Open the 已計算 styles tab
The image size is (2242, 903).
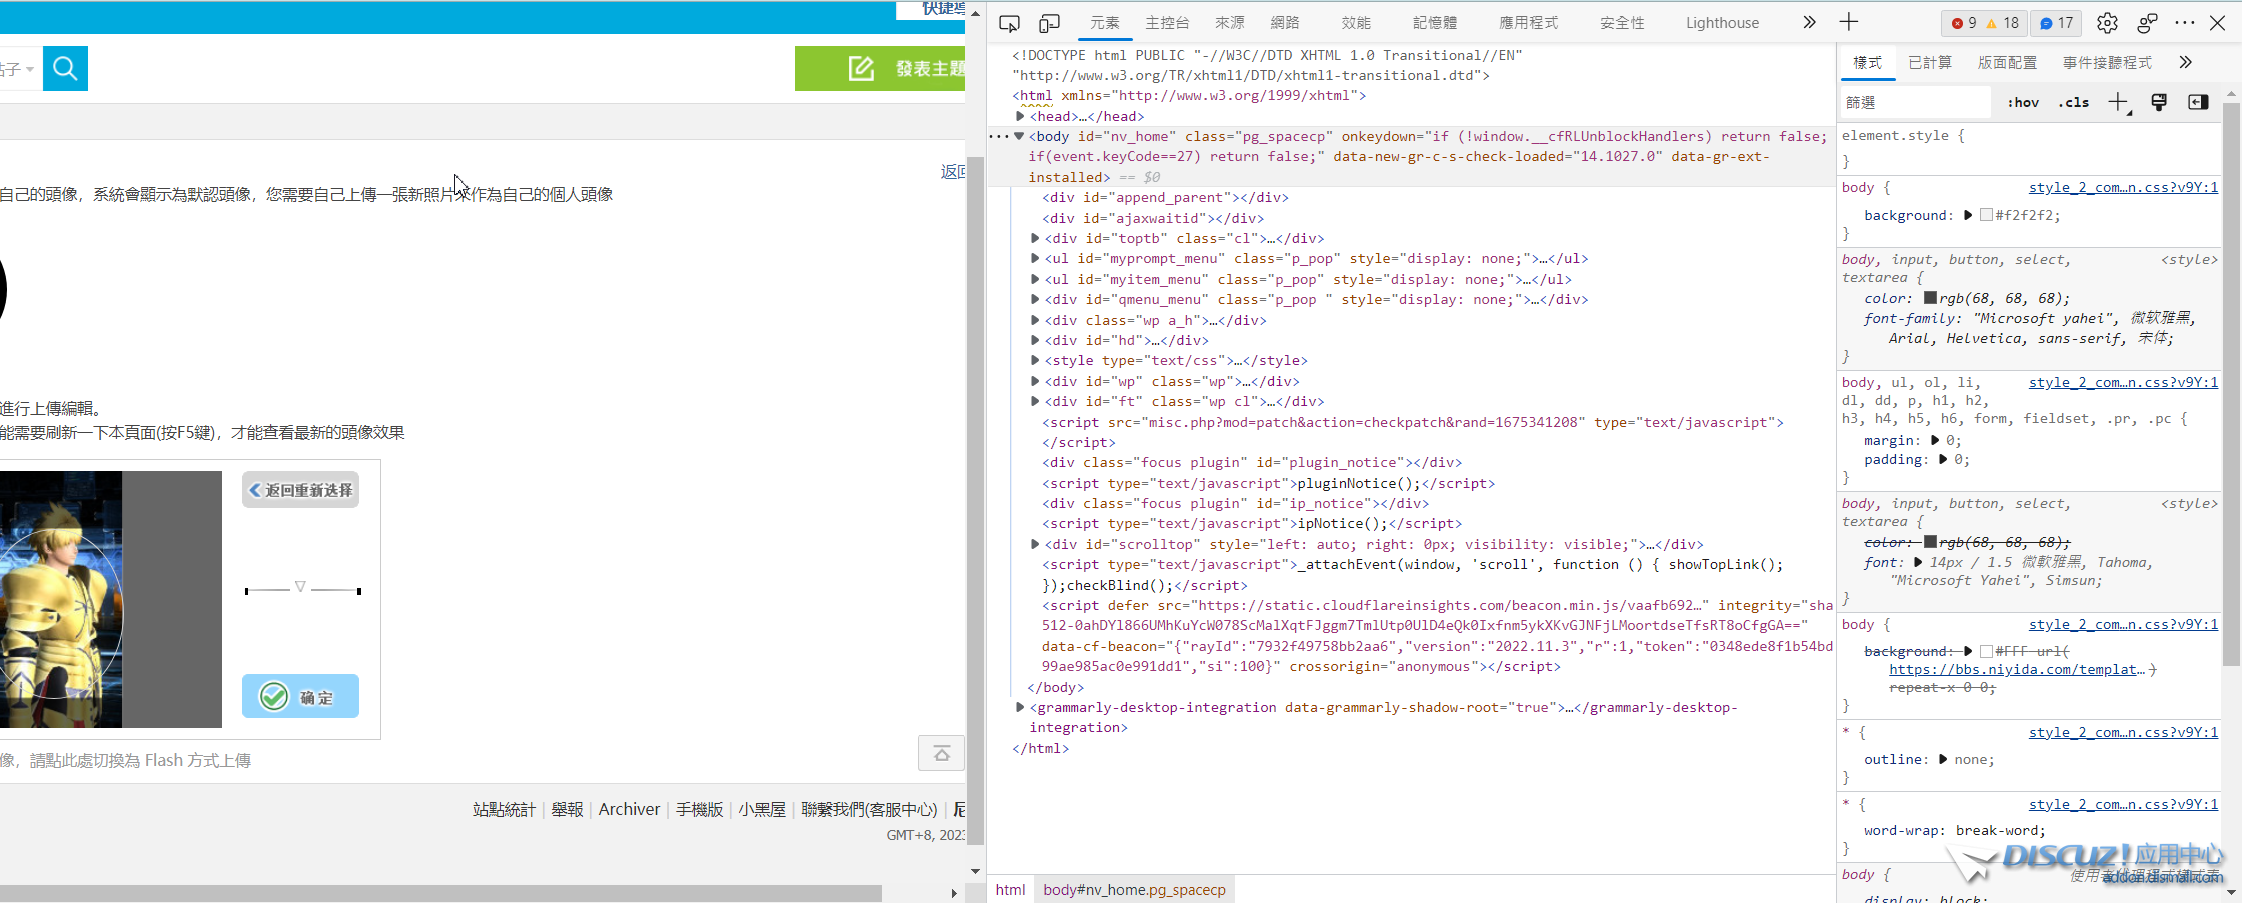[x=1930, y=62]
